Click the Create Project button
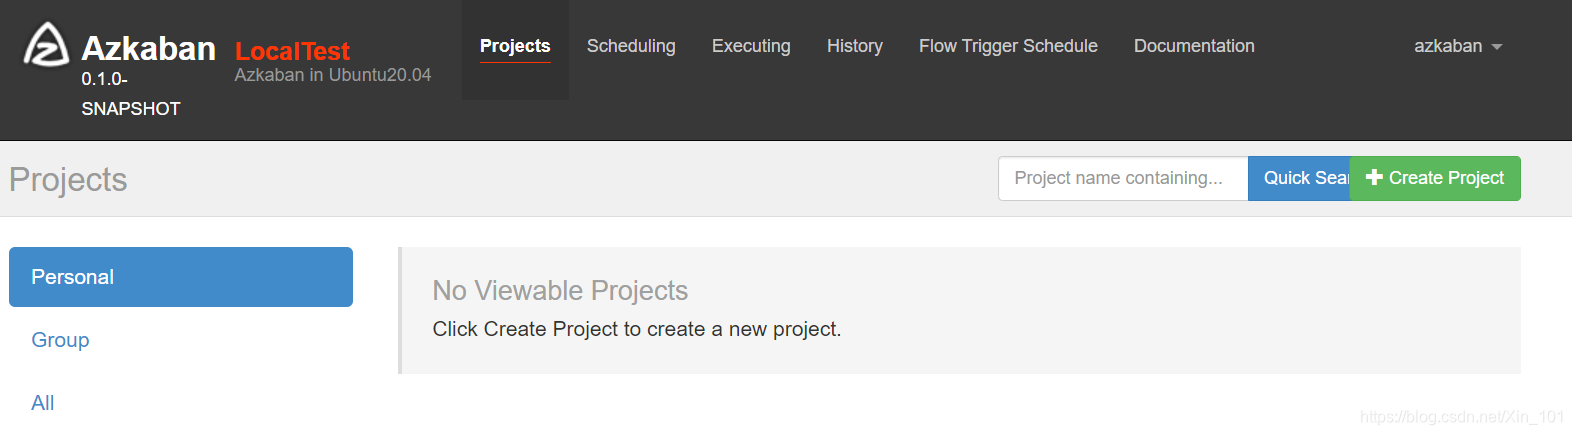The width and height of the screenshot is (1572, 435). (1435, 178)
